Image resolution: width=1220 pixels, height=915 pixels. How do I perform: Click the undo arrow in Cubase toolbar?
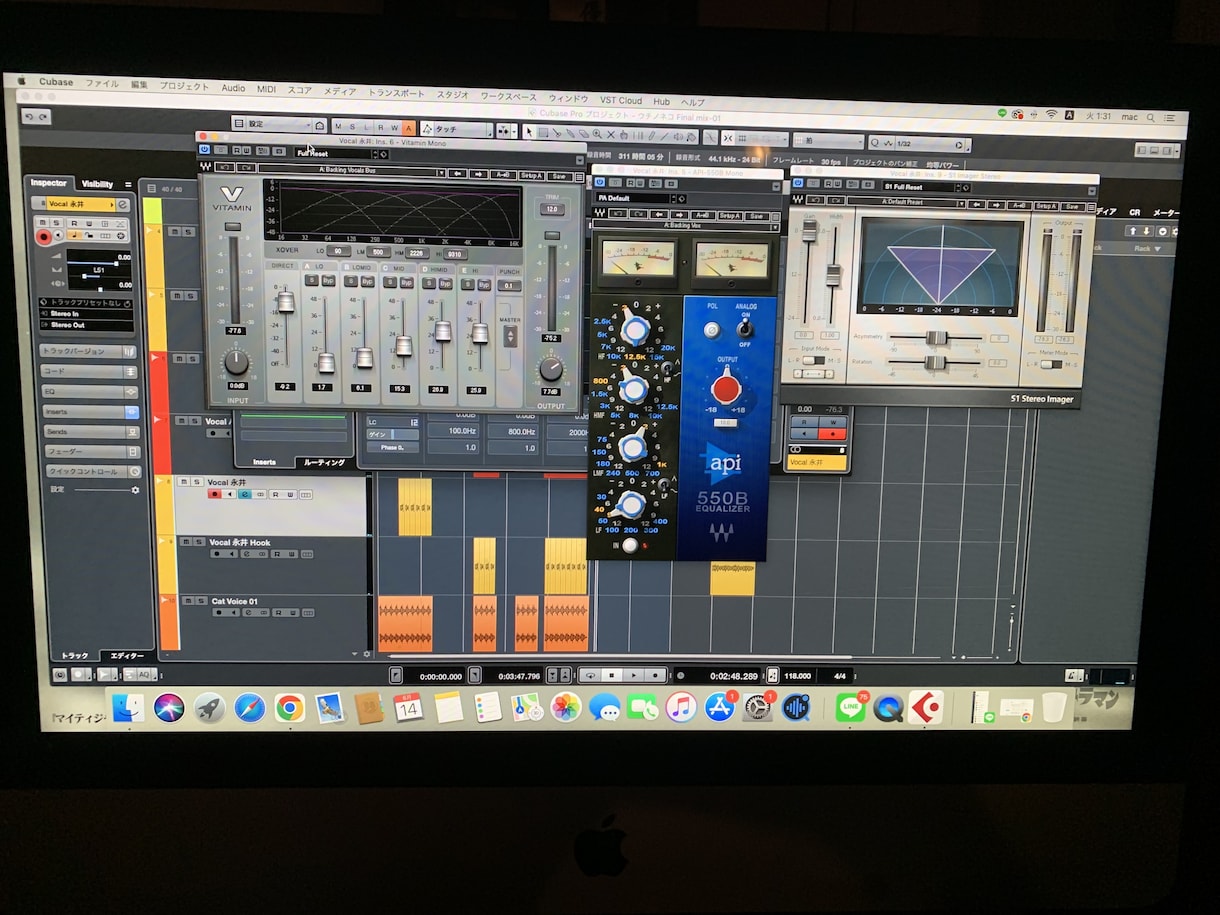[29, 117]
